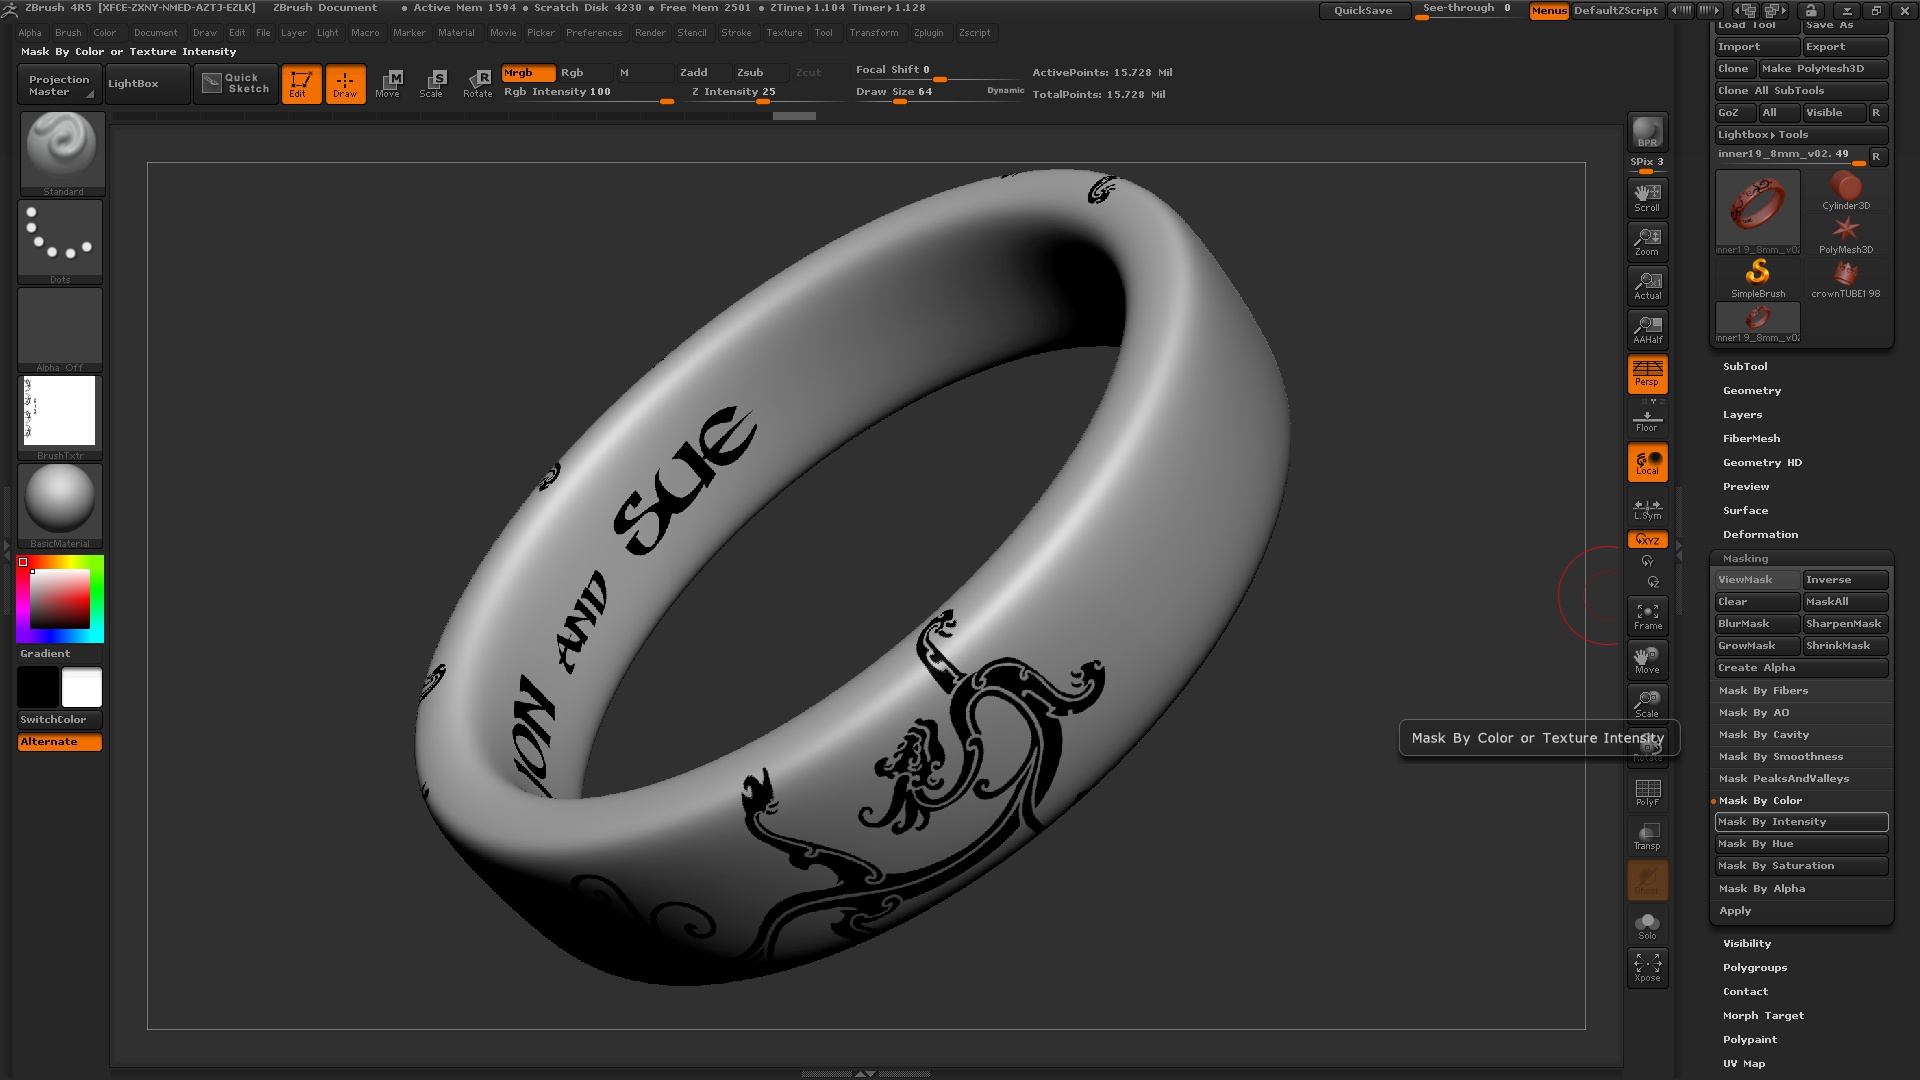Click the Xpose icon
The height and width of the screenshot is (1080, 1920).
click(1647, 967)
